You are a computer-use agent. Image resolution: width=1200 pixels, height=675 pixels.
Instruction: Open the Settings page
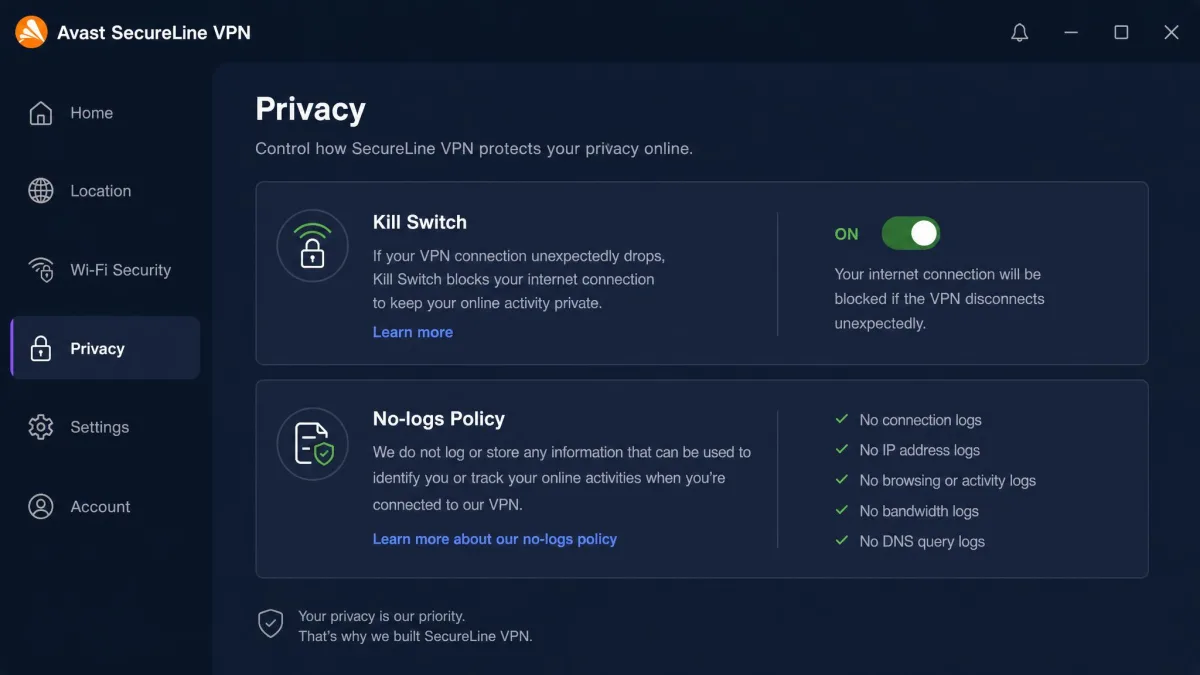pos(105,427)
